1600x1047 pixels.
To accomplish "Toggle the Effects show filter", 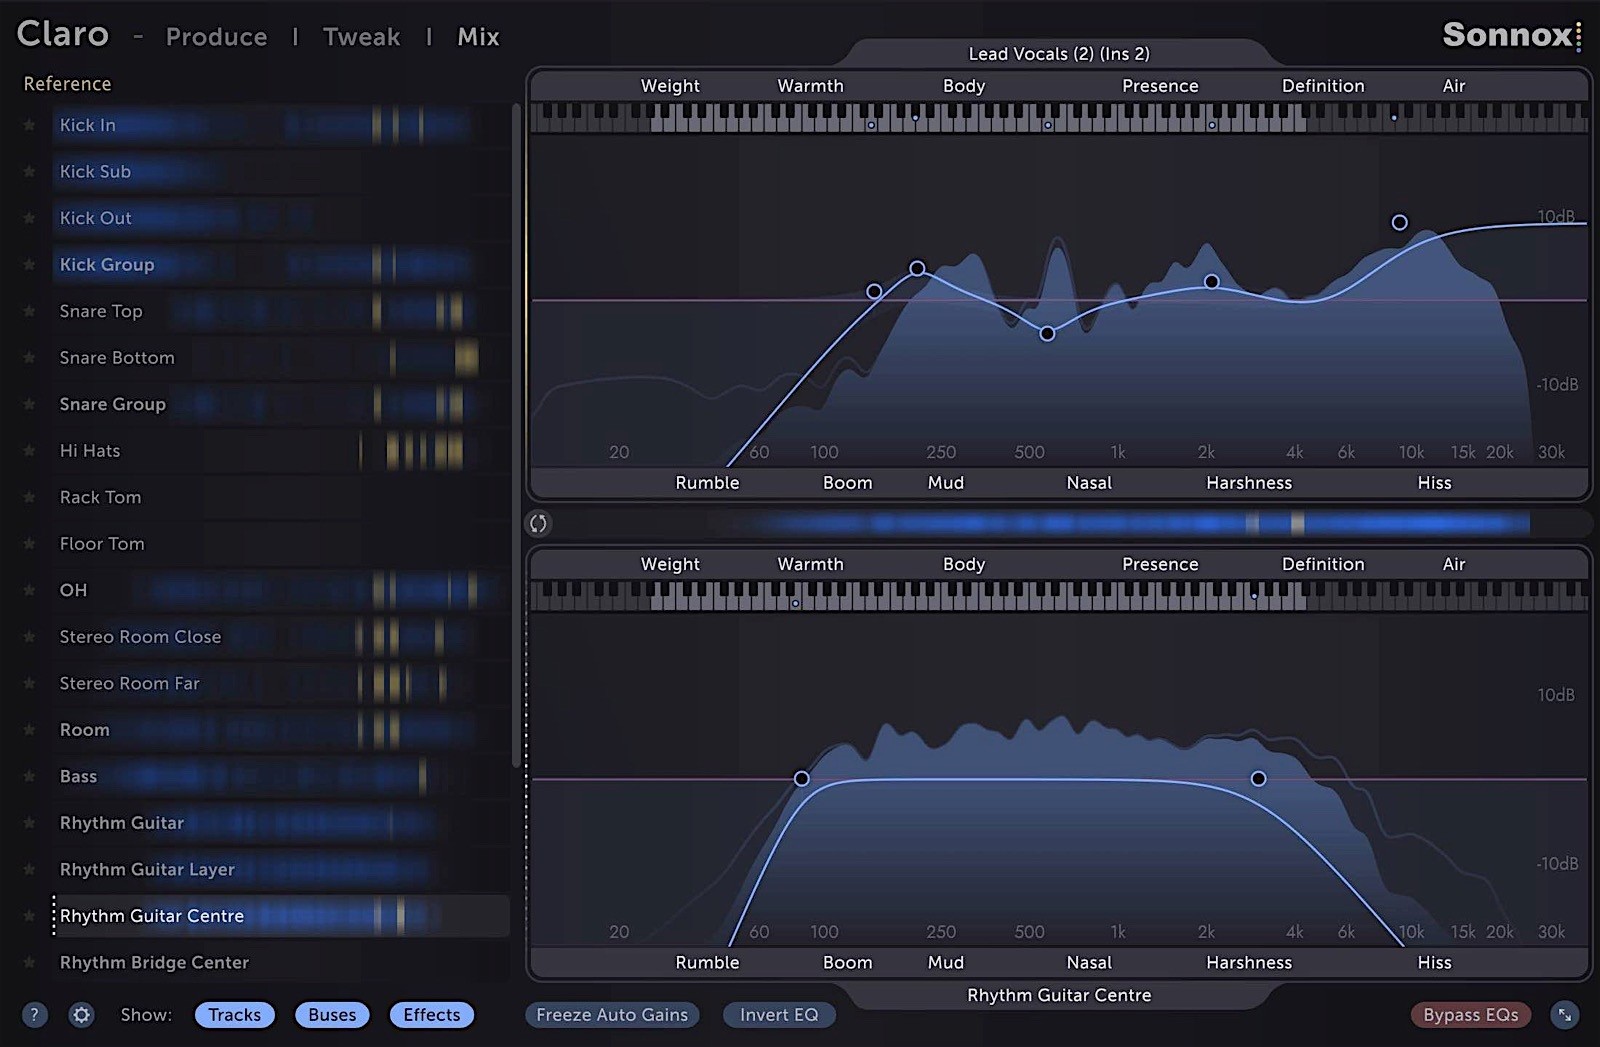I will click(x=432, y=1015).
